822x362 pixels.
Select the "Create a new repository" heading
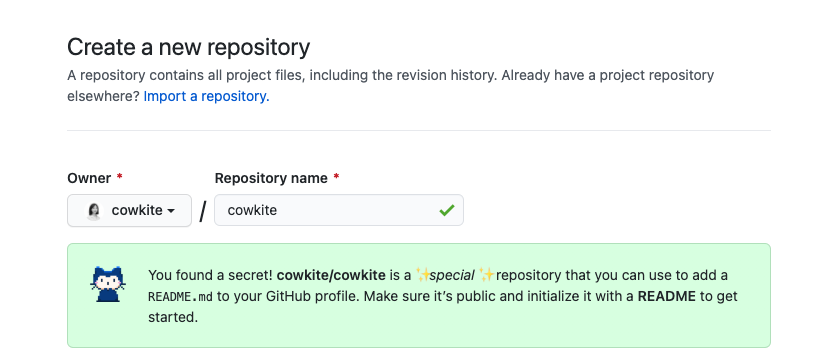(x=189, y=47)
